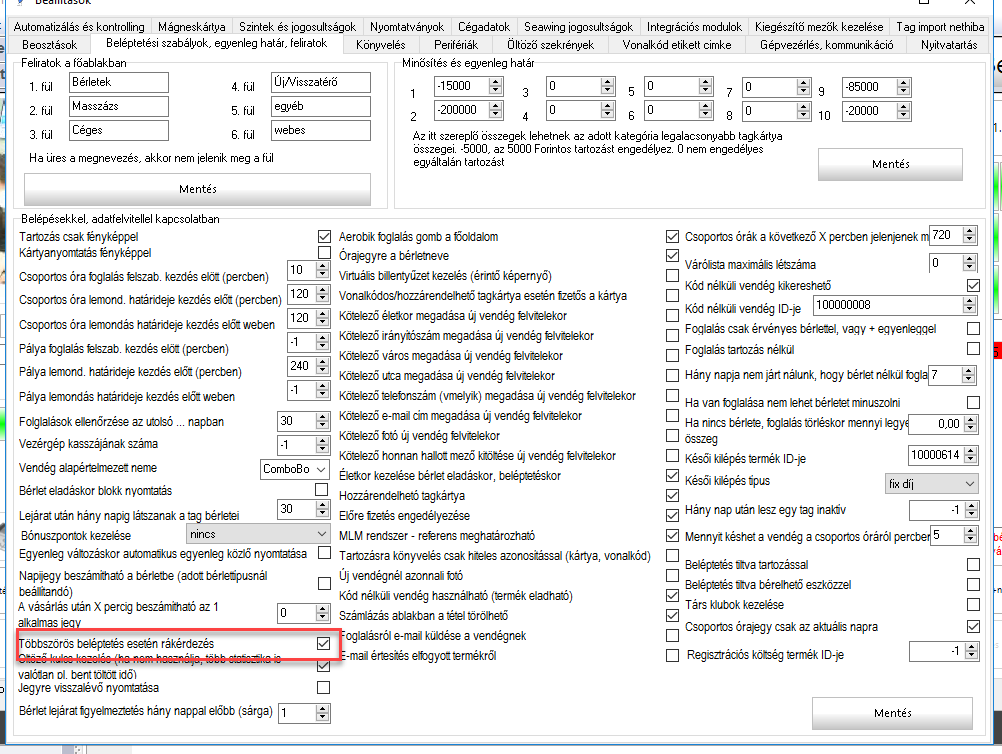Open the Seawing jogosultságok tab
This screenshot has width=1002, height=754.
pos(578,27)
